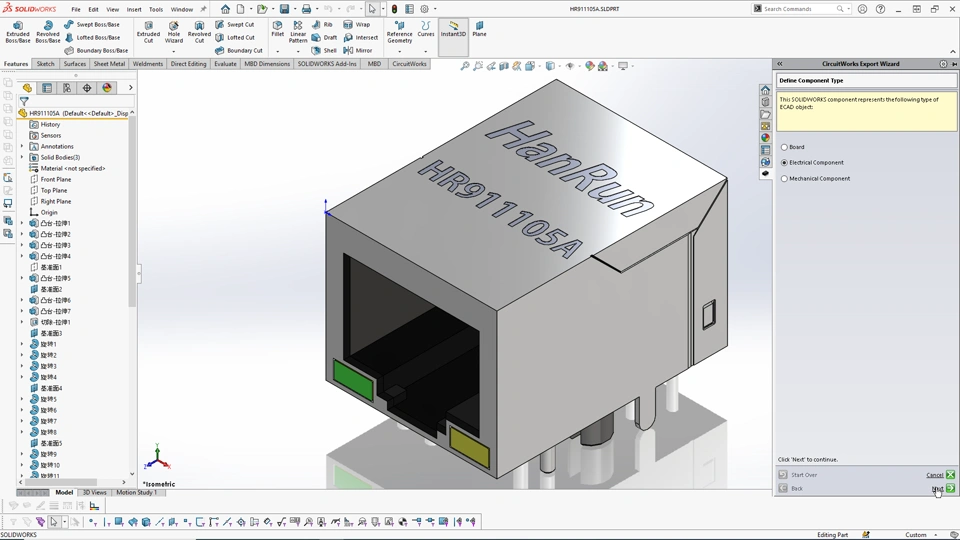Image resolution: width=960 pixels, height=540 pixels.
Task: Choose the Wrap feature tool
Action: click(357, 24)
